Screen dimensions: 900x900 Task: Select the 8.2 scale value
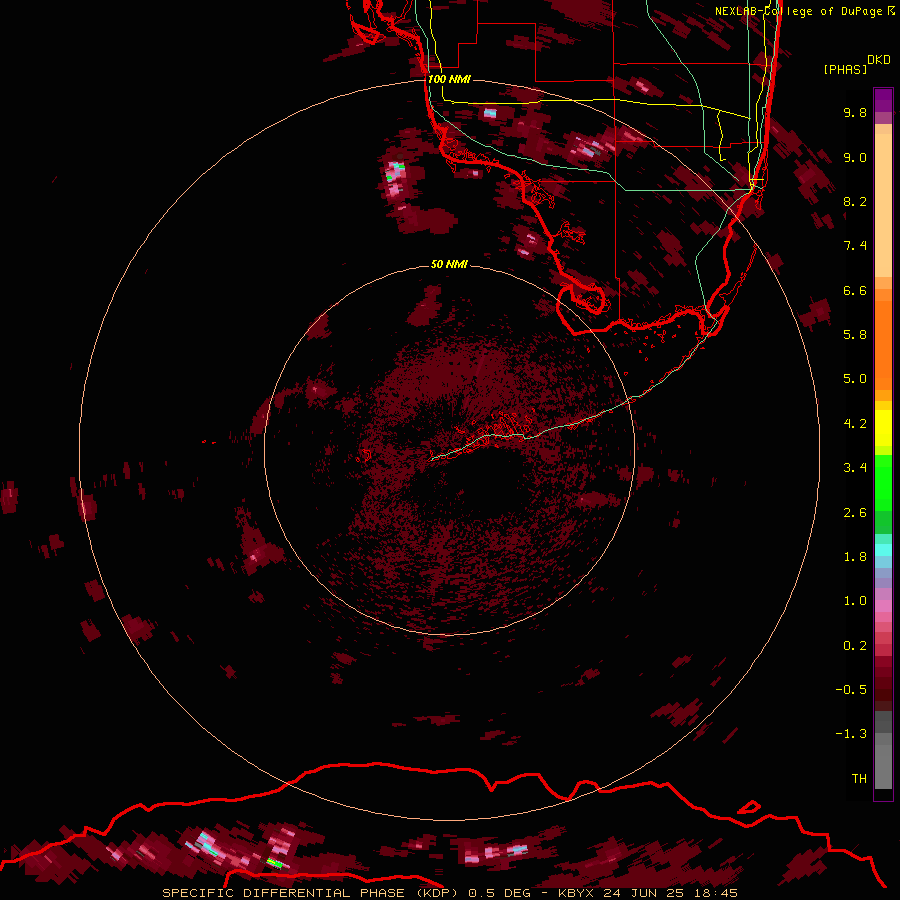pyautogui.click(x=855, y=201)
